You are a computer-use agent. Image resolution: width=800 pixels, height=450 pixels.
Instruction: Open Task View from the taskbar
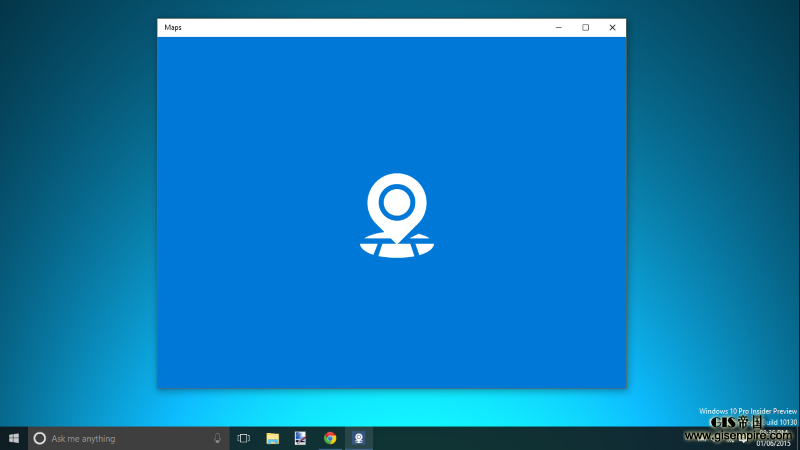coord(243,438)
